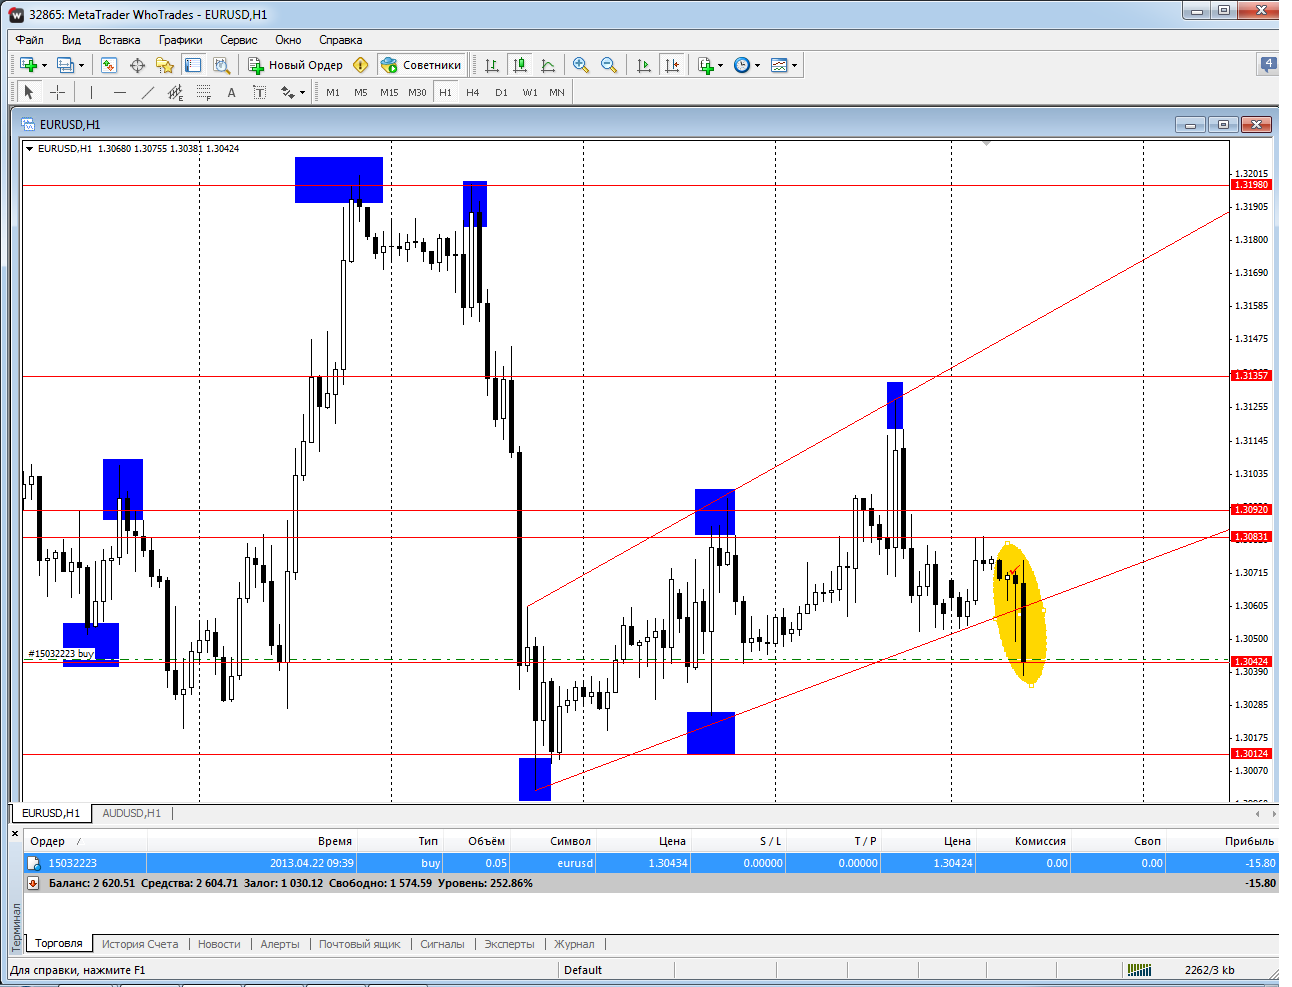Expand the Arrows objects dropdown

(302, 93)
